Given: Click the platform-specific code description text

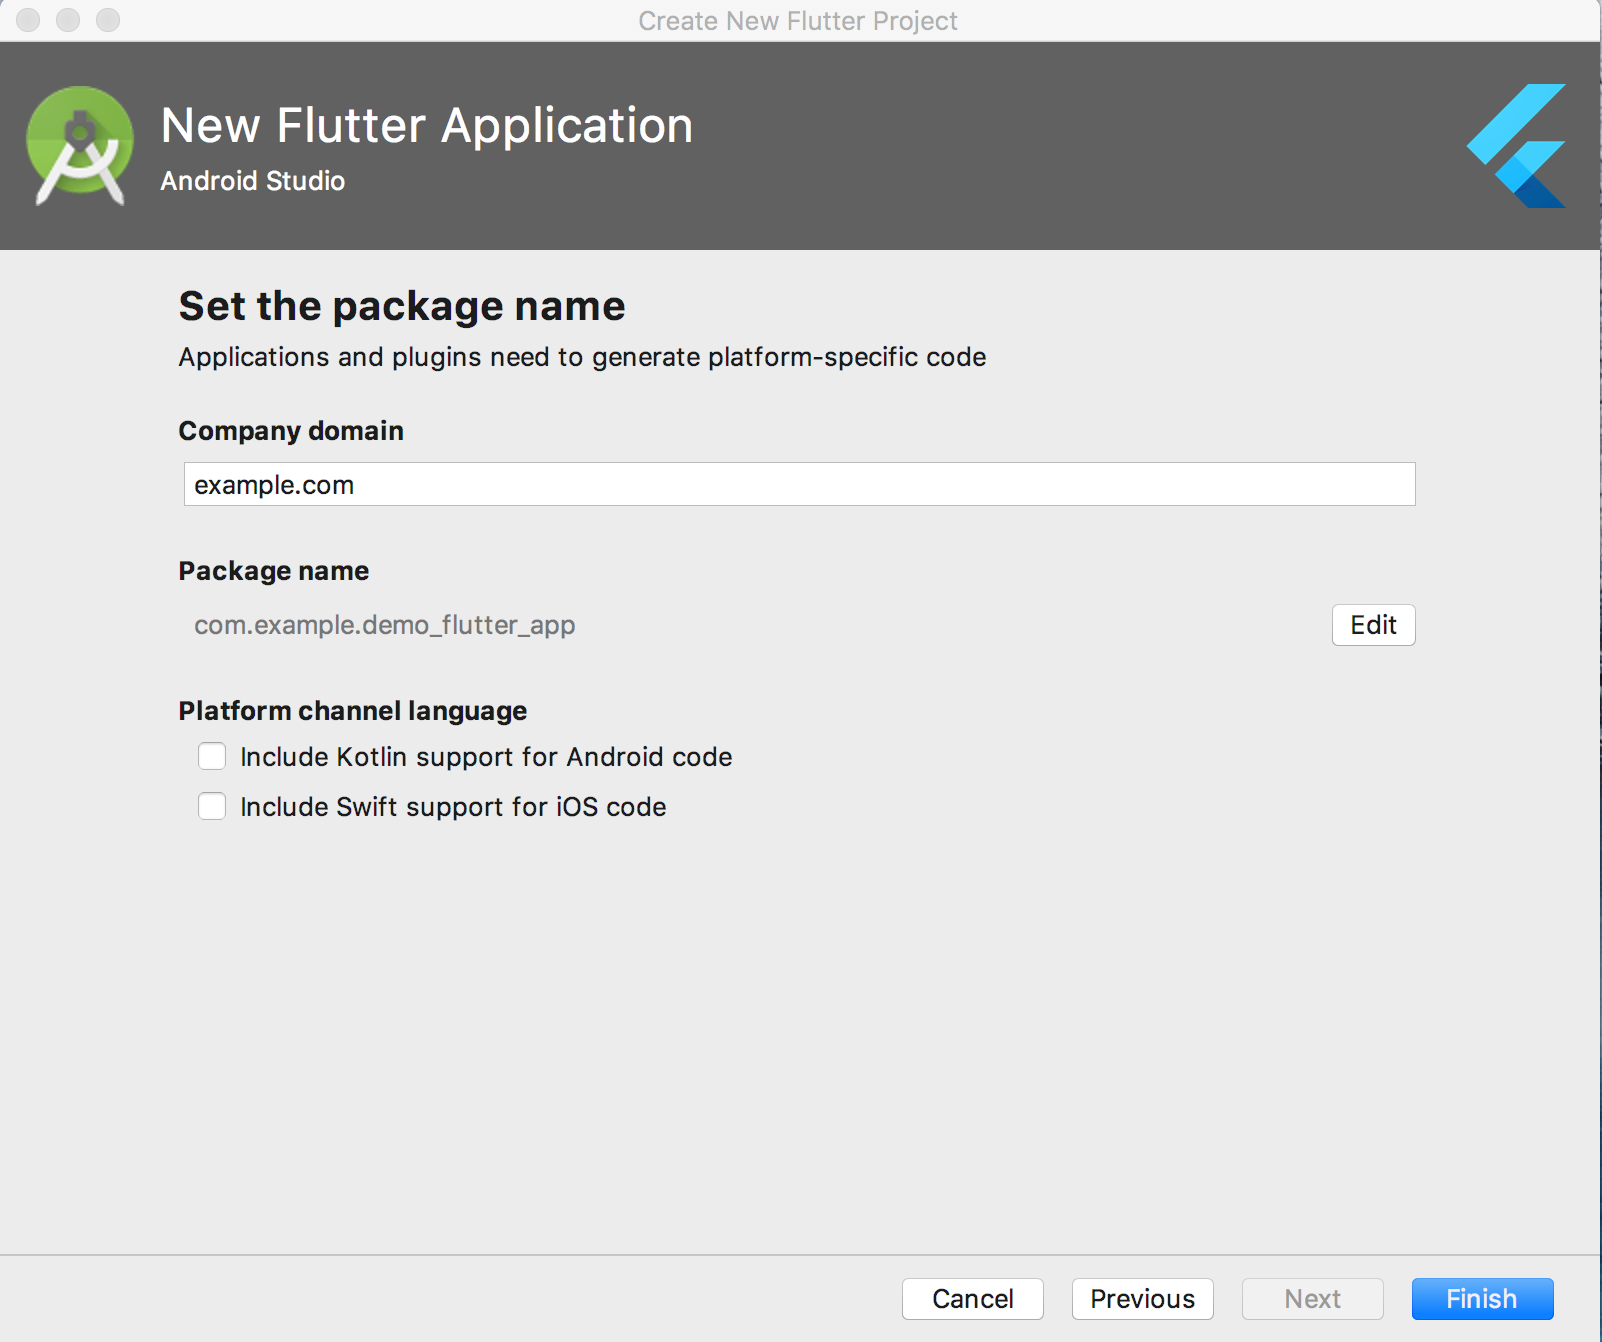Looking at the screenshot, I should 582,357.
